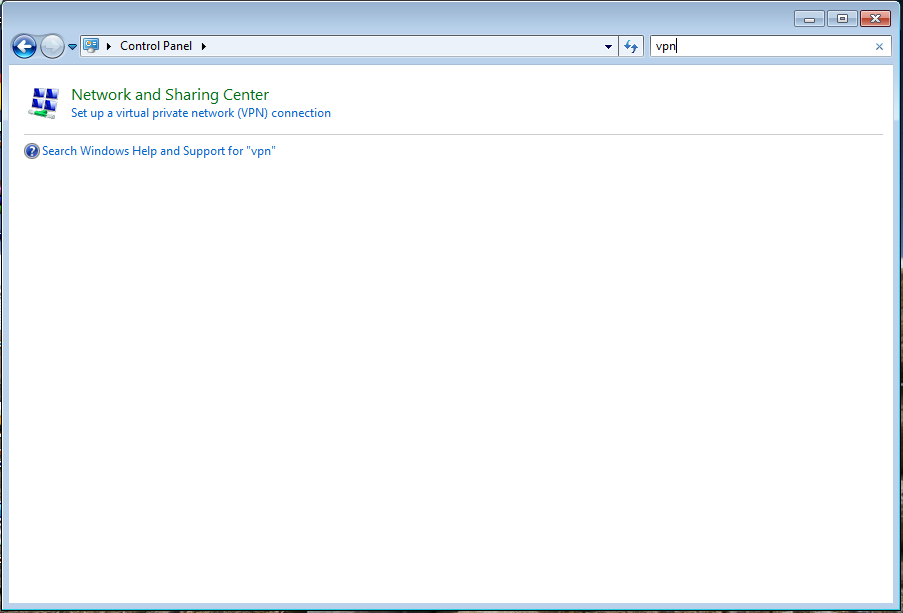903x613 pixels.
Task: Clear the vpn search with the X
Action: (879, 47)
